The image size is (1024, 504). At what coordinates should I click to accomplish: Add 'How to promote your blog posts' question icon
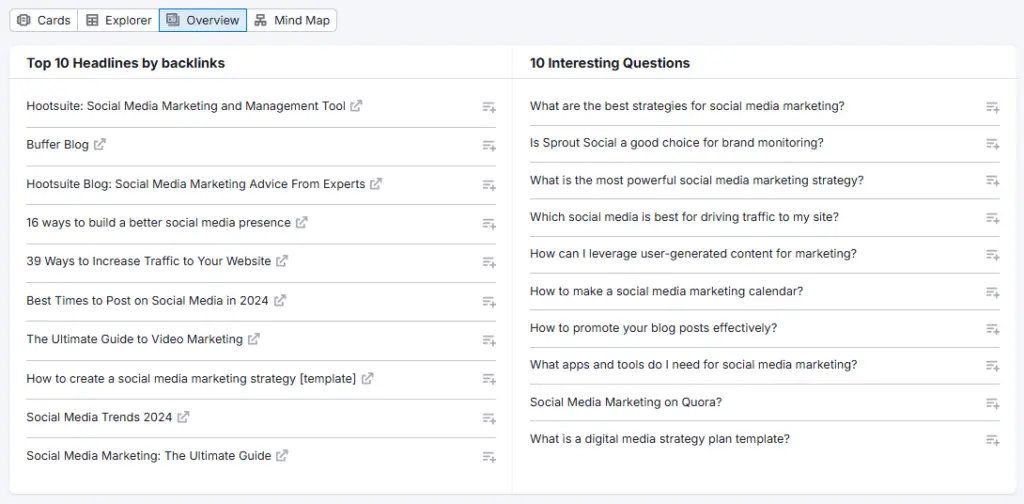[992, 329]
